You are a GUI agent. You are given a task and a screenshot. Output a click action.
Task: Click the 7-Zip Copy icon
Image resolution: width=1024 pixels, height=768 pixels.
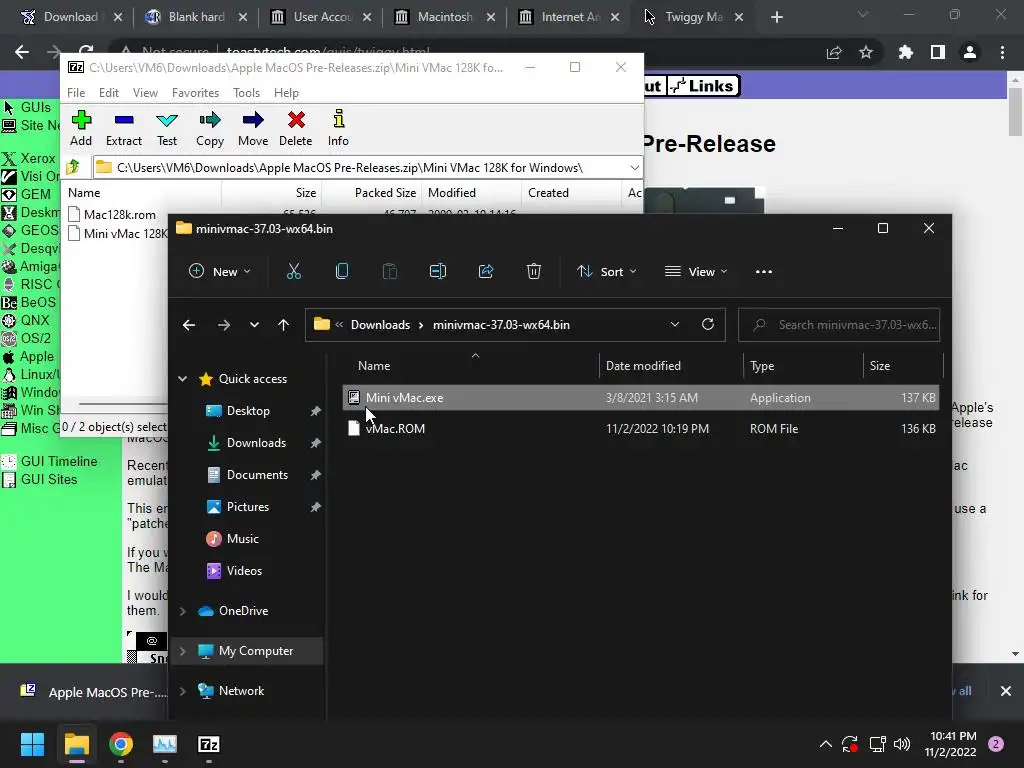point(210,120)
